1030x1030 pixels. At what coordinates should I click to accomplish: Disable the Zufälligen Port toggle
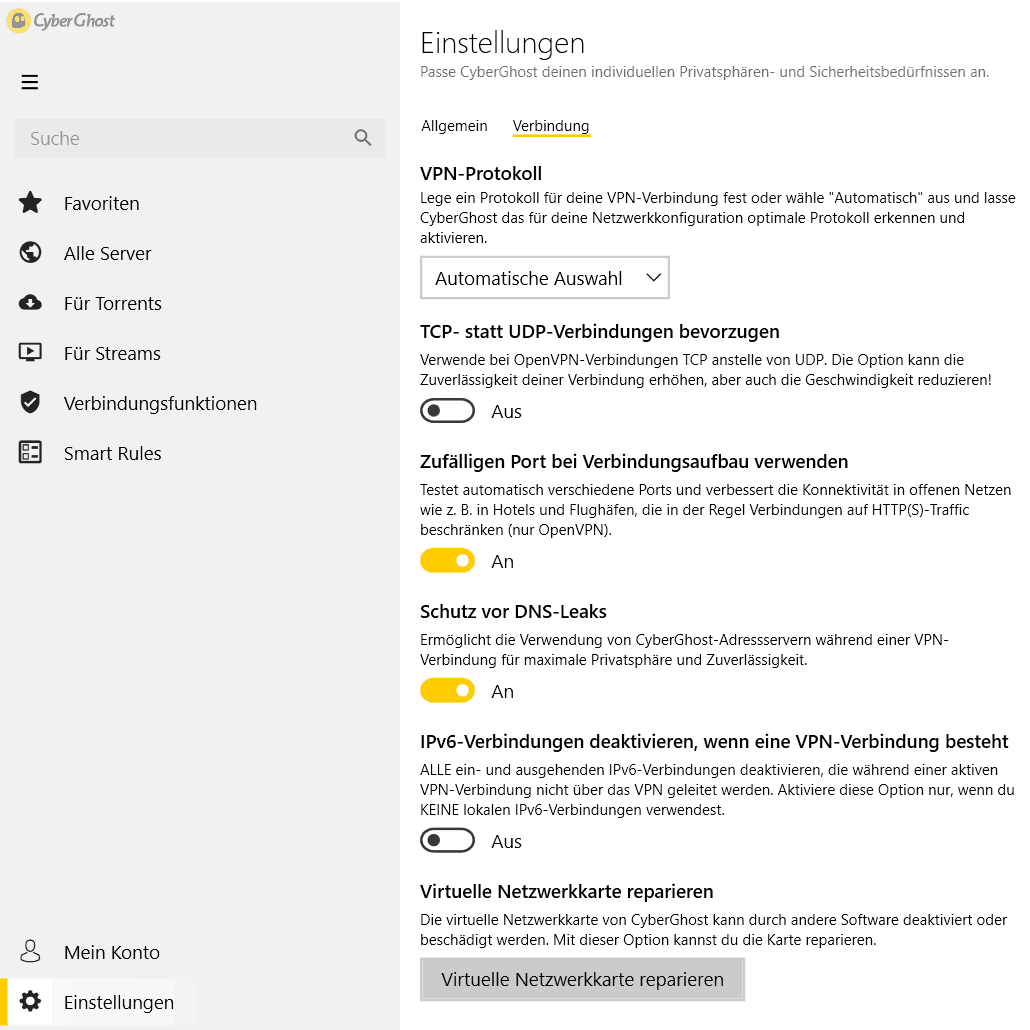(x=447, y=560)
